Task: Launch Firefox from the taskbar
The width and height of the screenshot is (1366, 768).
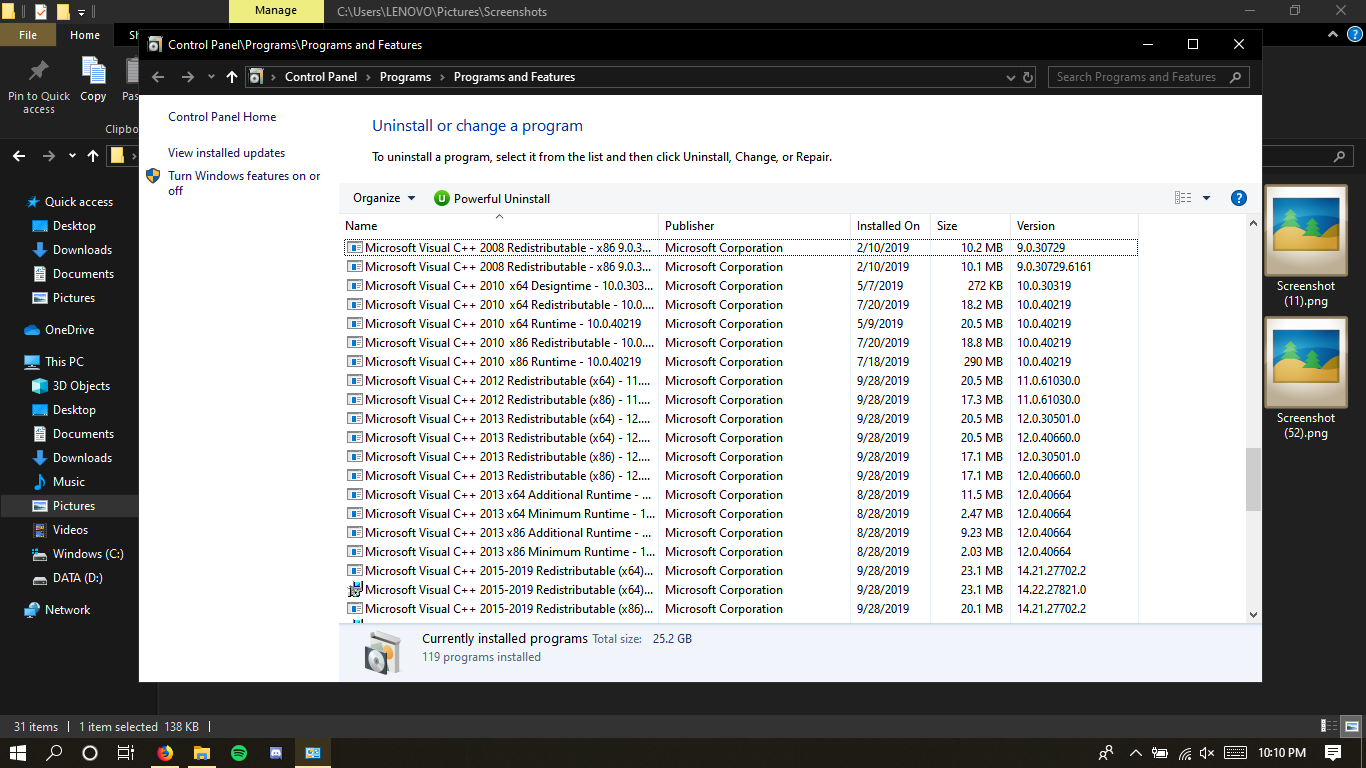Action: [165, 753]
